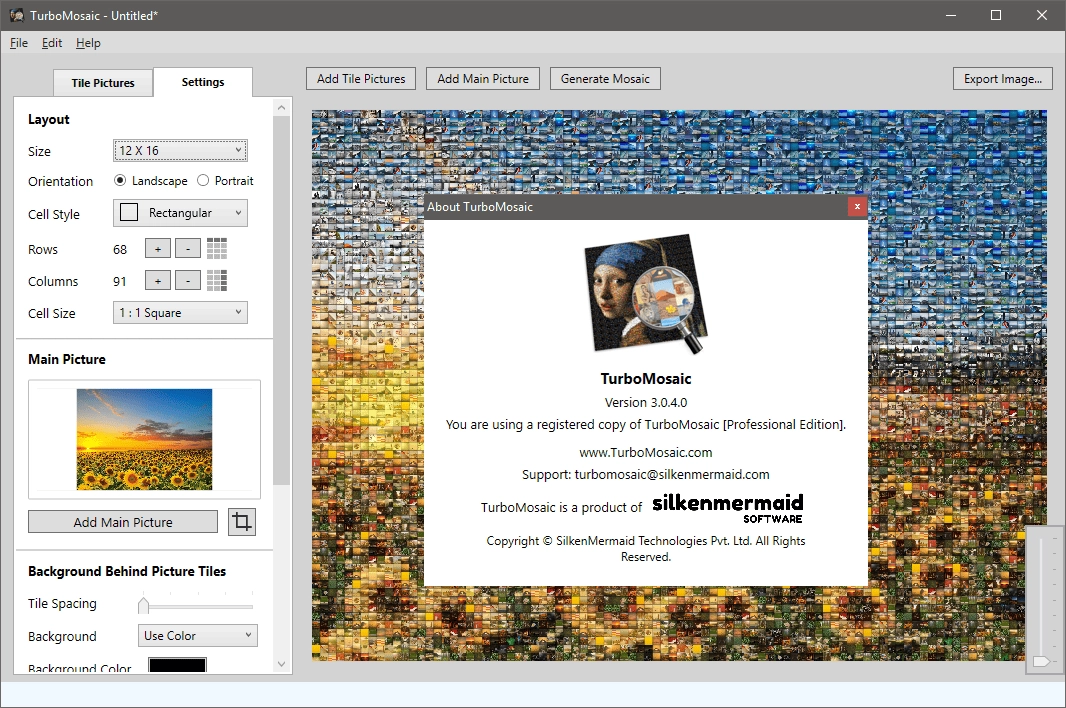Click the zoom slider handle at right edge
The image size is (1066, 708).
[1041, 661]
